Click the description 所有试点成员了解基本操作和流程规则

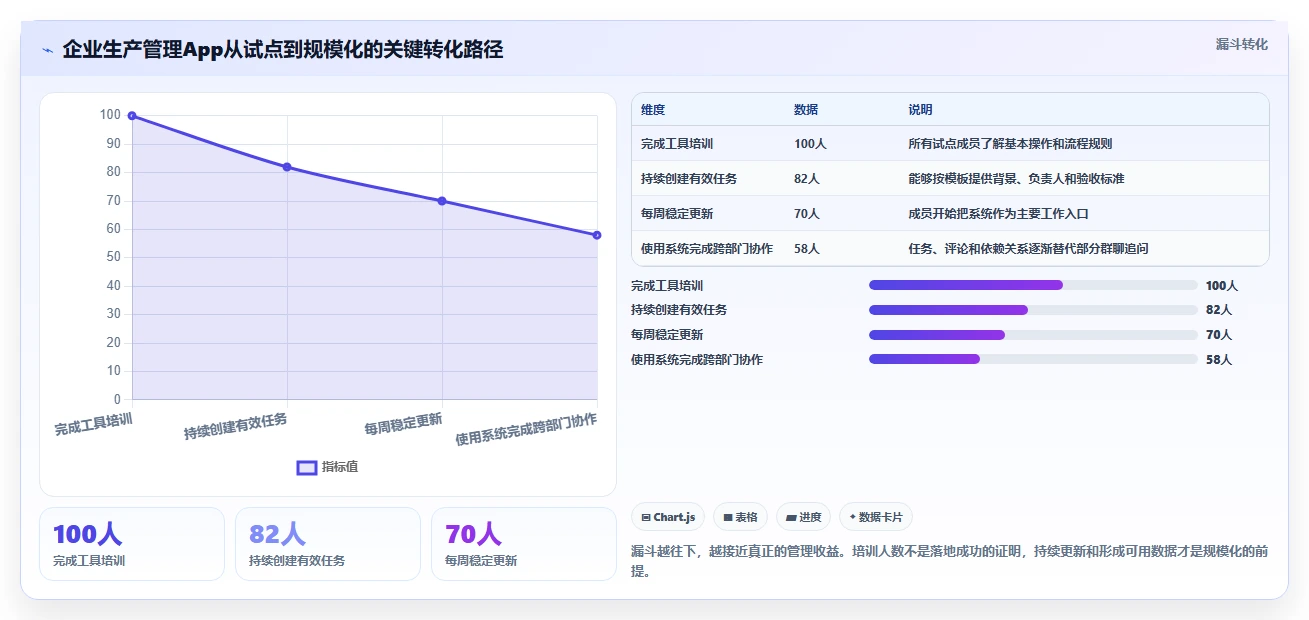tap(1010, 144)
